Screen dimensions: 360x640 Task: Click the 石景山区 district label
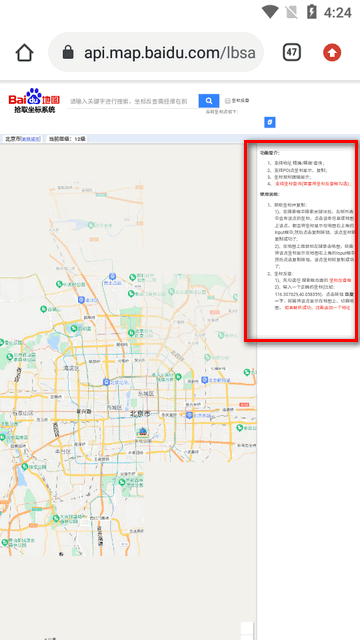pos(22,413)
